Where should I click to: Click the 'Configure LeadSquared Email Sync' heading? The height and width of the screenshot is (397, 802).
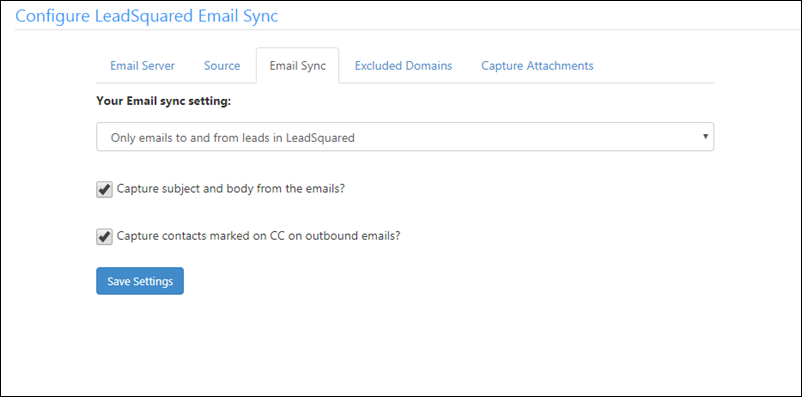(x=147, y=15)
